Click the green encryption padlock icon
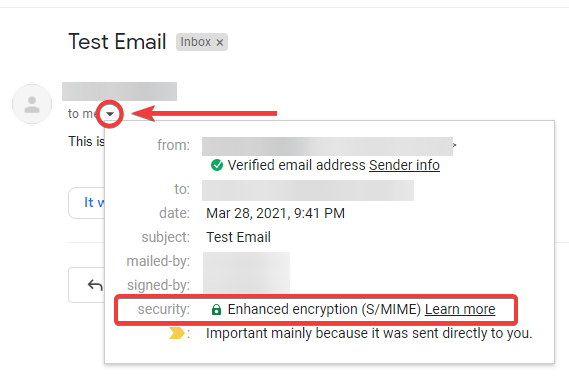This screenshot has height=382, width=569. [216, 309]
